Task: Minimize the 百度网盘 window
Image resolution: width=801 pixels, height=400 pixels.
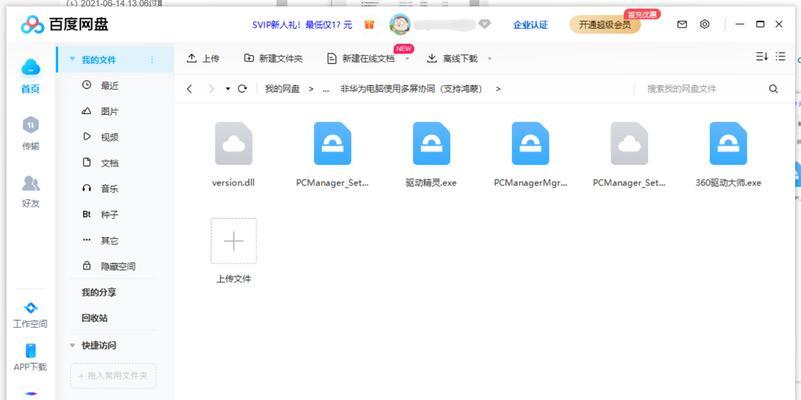Action: (x=739, y=24)
